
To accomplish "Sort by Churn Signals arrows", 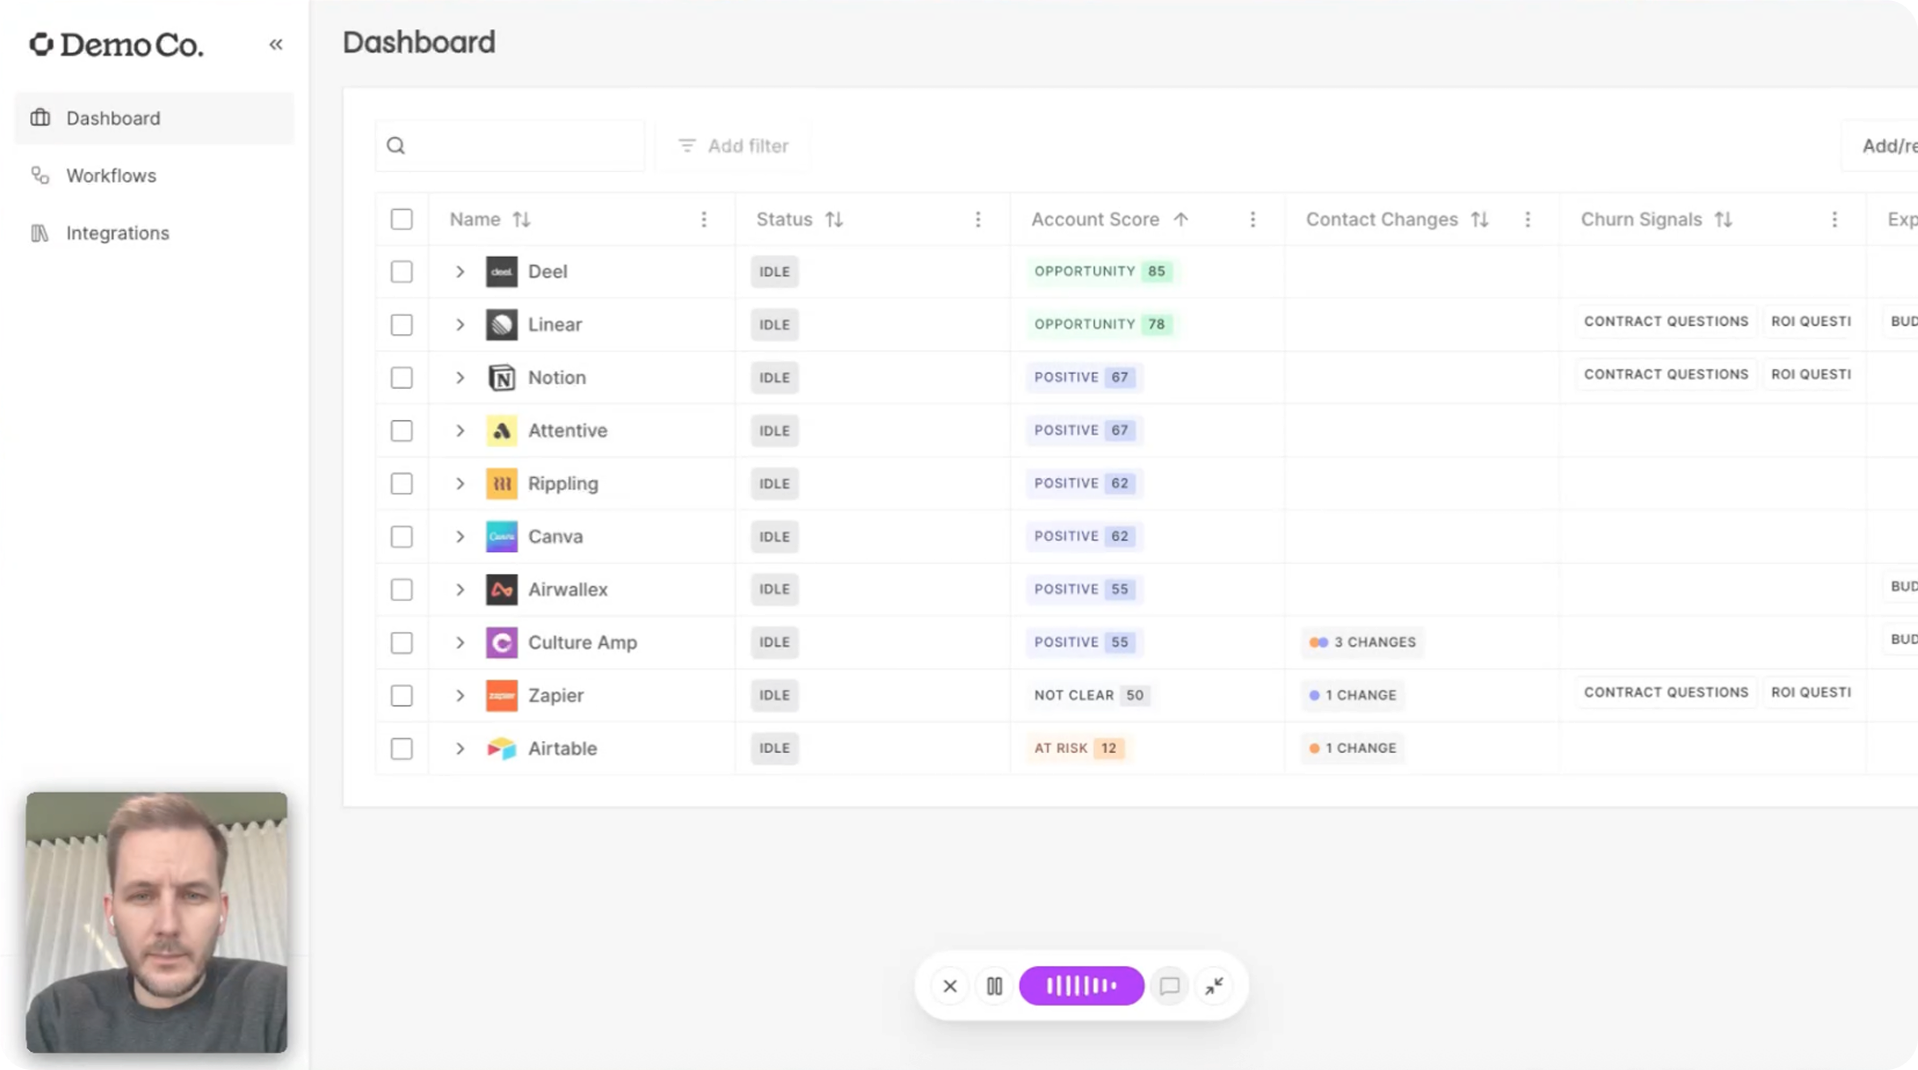I will click(x=1723, y=219).
